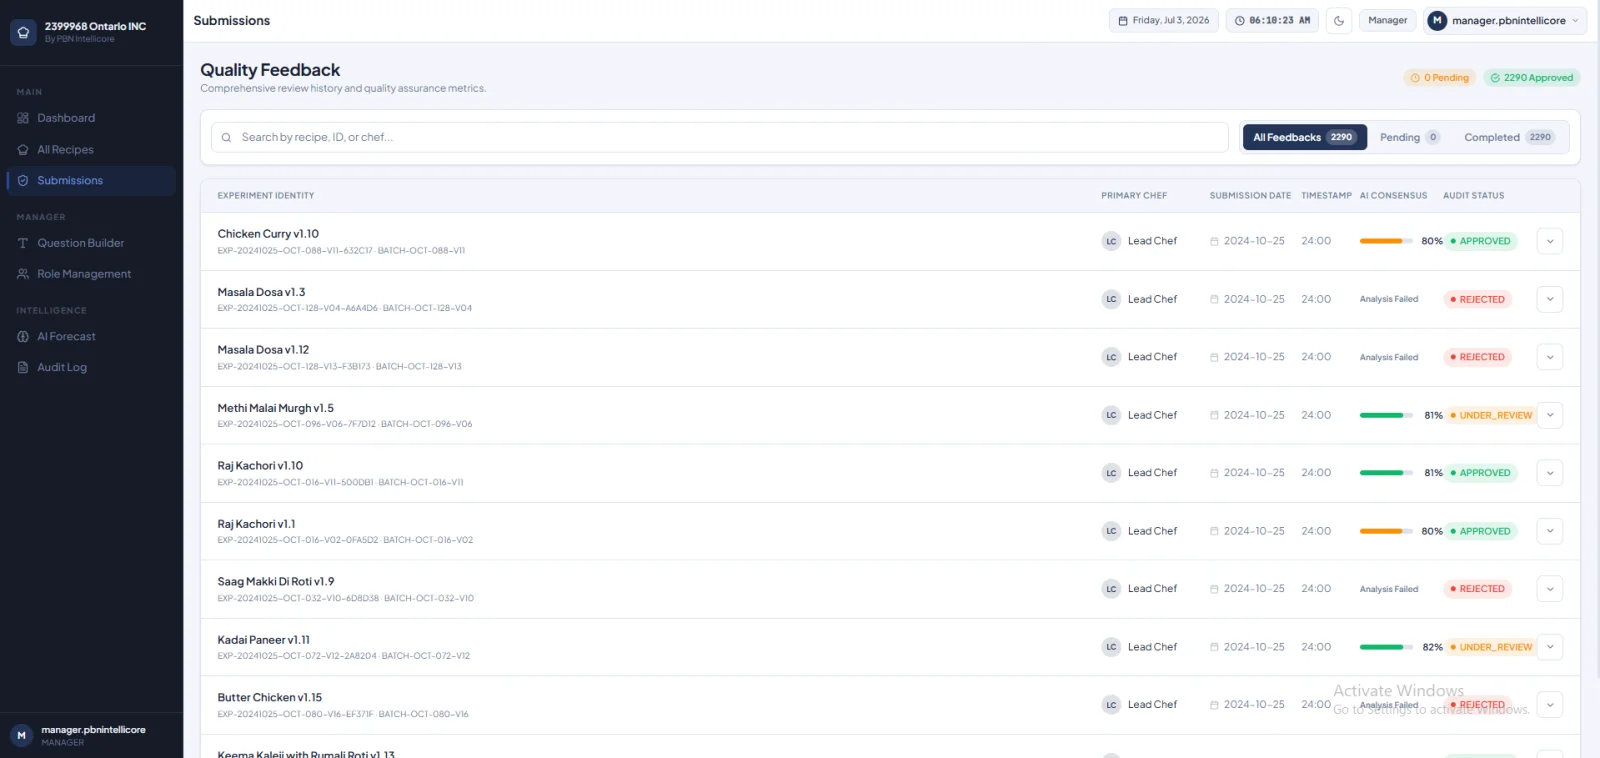Expand the Masala Dosa v1.3 row
Viewport: 1600px width, 758px height.
tap(1550, 299)
